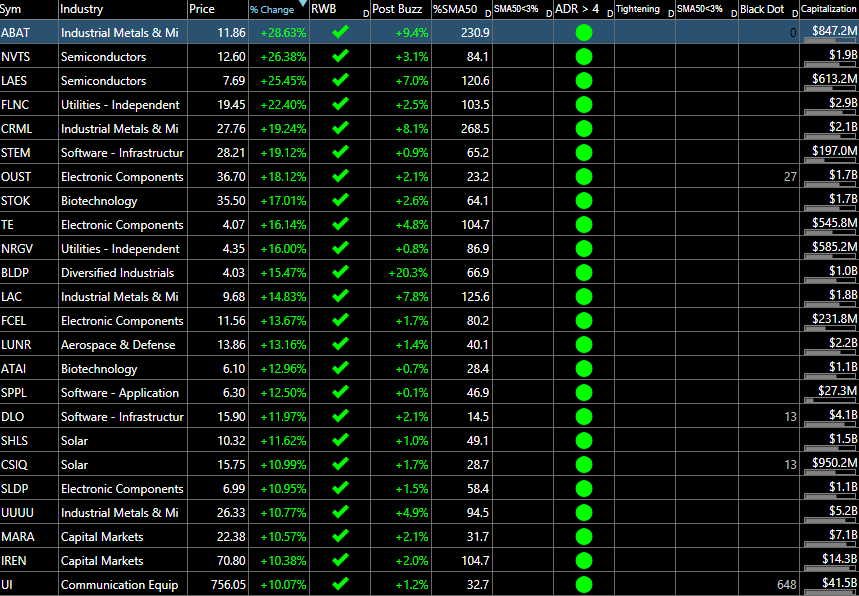Click the RWB checkmark for UI
Viewport: 859px width, 596px height.
(x=340, y=584)
